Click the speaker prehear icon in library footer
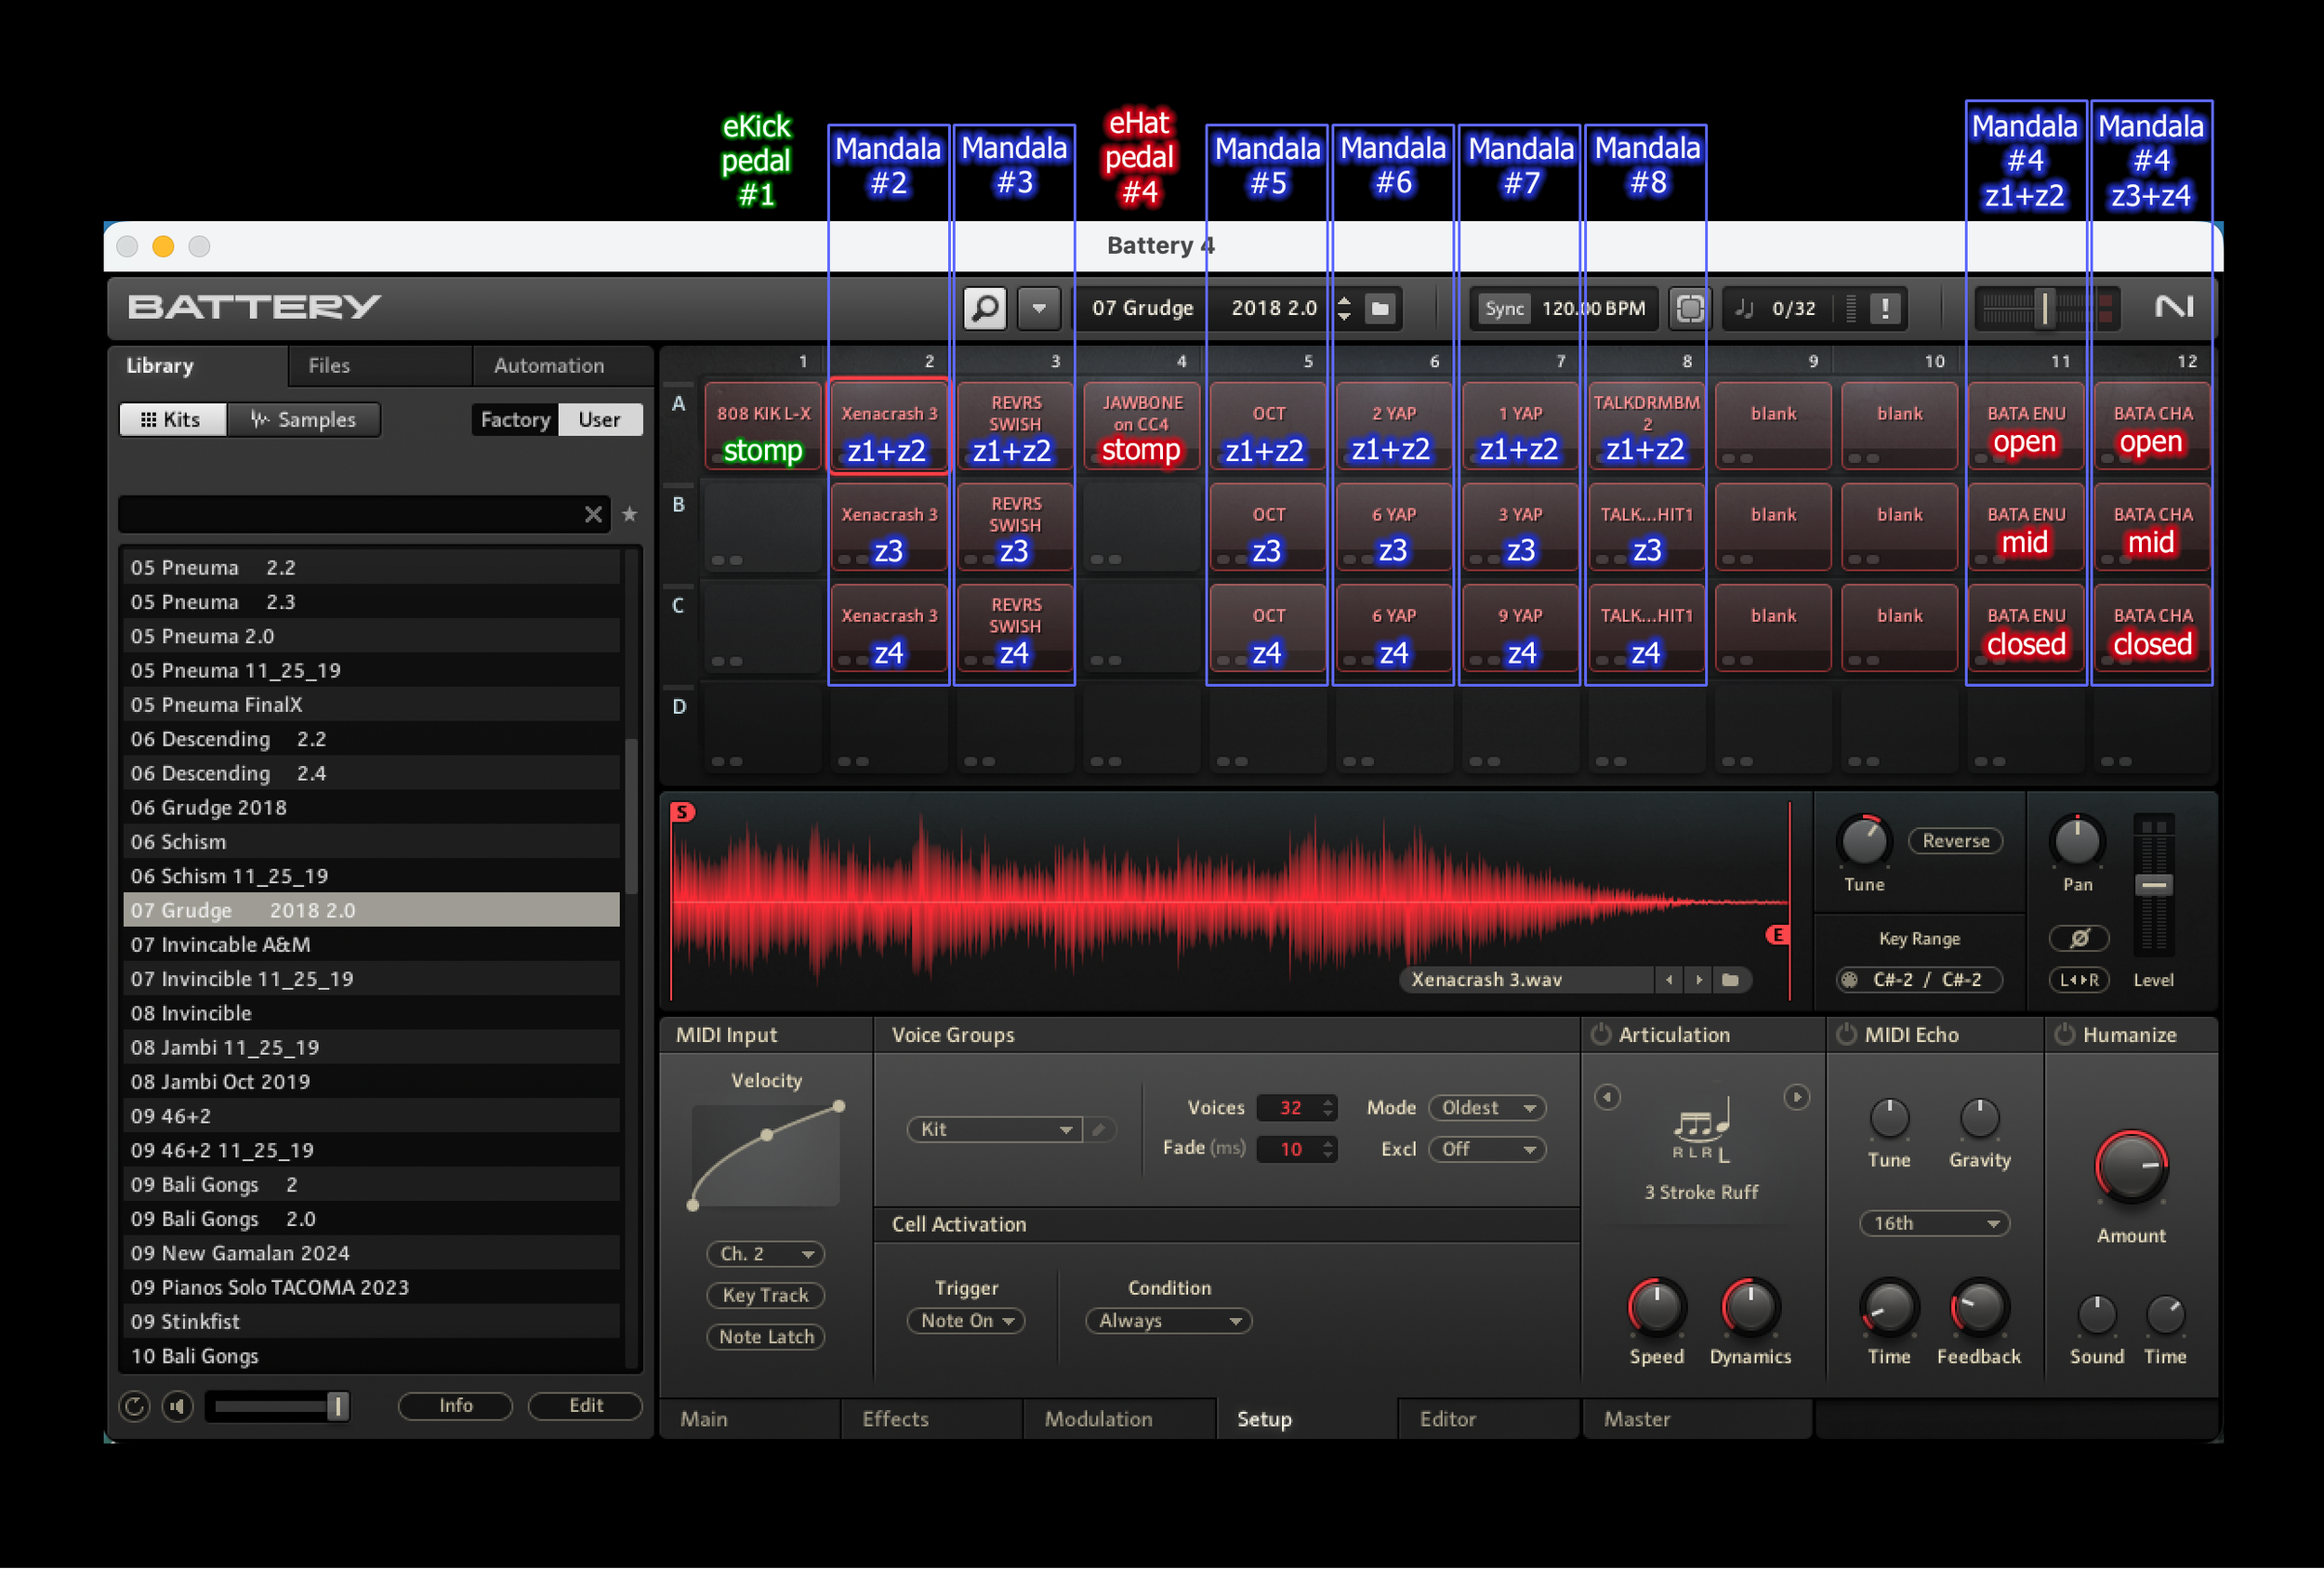Viewport: 2324px width, 1569px height. coord(178,1406)
